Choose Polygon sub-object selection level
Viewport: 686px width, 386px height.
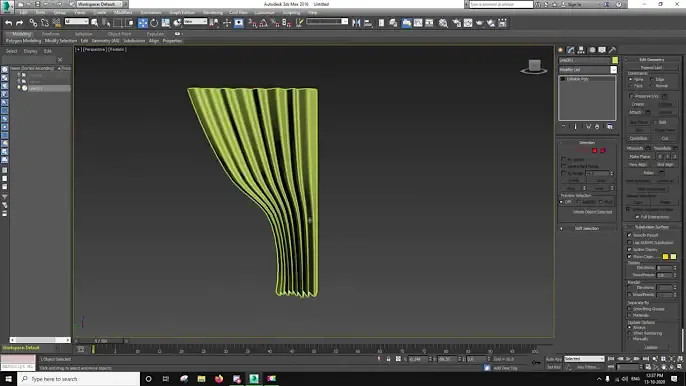(x=595, y=150)
